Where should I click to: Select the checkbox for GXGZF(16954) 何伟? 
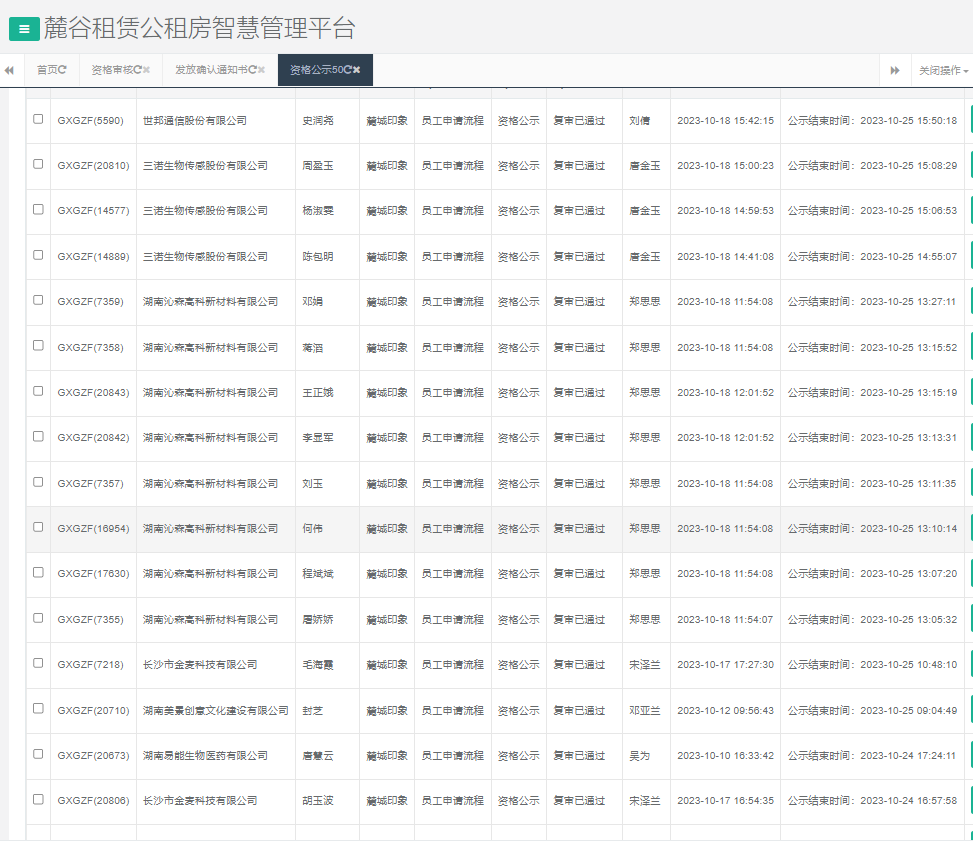(38, 527)
